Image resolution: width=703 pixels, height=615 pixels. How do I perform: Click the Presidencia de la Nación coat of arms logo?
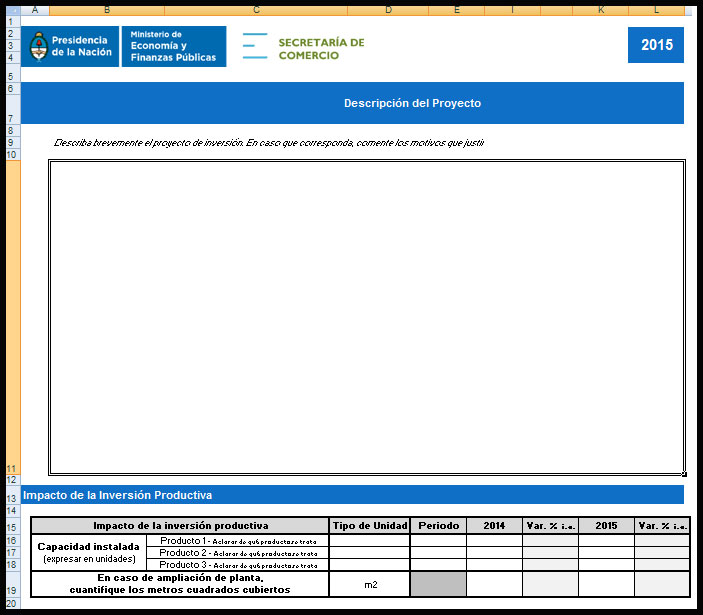click(39, 46)
